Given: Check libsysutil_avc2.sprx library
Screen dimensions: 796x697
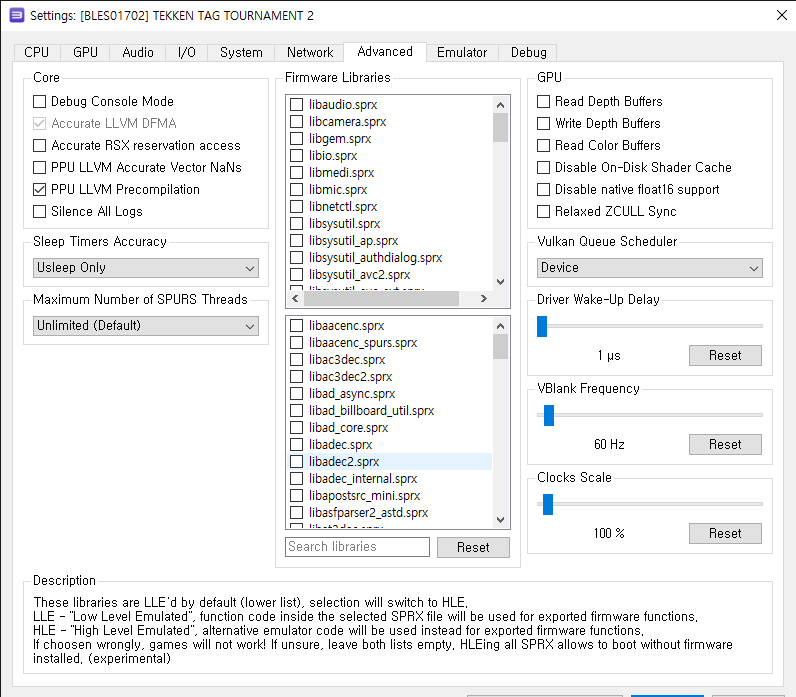Looking at the screenshot, I should pyautogui.click(x=296, y=275).
